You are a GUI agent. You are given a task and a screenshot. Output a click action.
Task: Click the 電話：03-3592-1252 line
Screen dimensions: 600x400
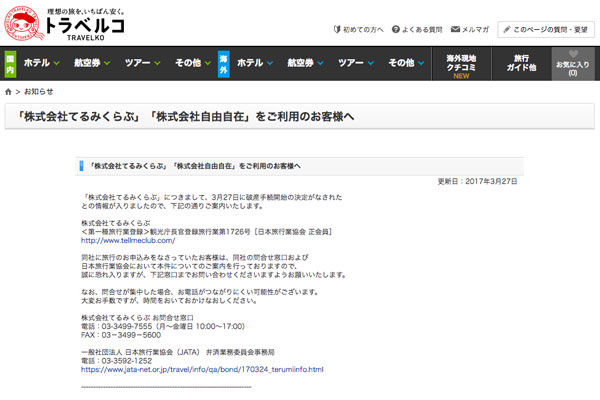click(x=116, y=361)
